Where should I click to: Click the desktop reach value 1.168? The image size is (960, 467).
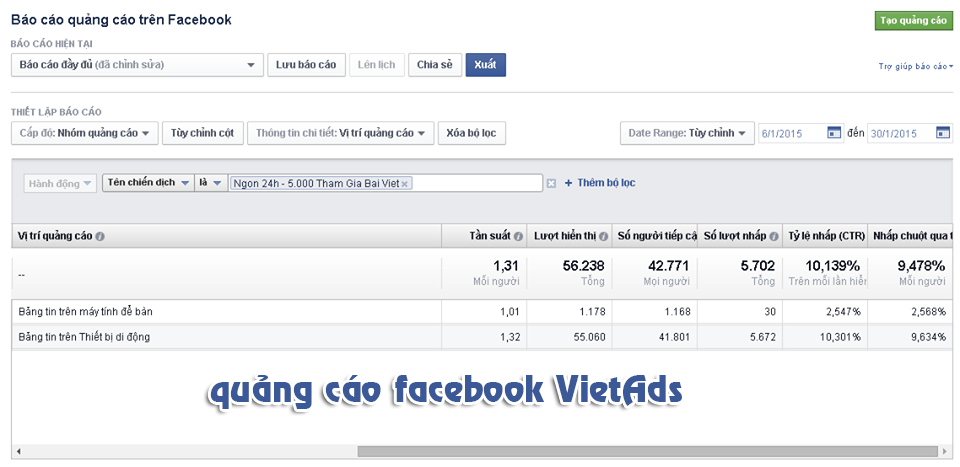click(677, 312)
